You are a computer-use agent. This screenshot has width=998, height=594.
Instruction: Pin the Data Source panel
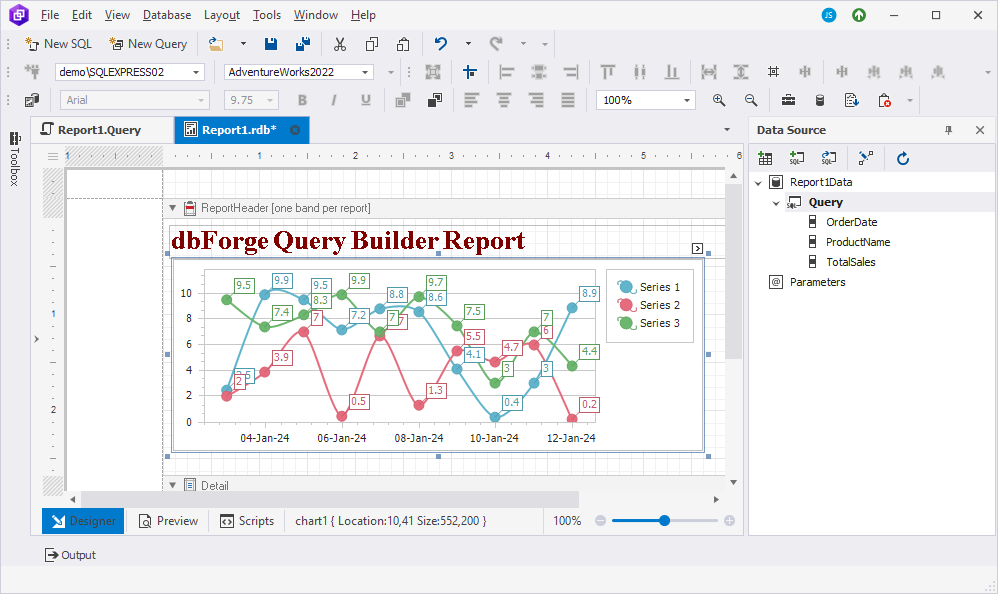click(948, 130)
